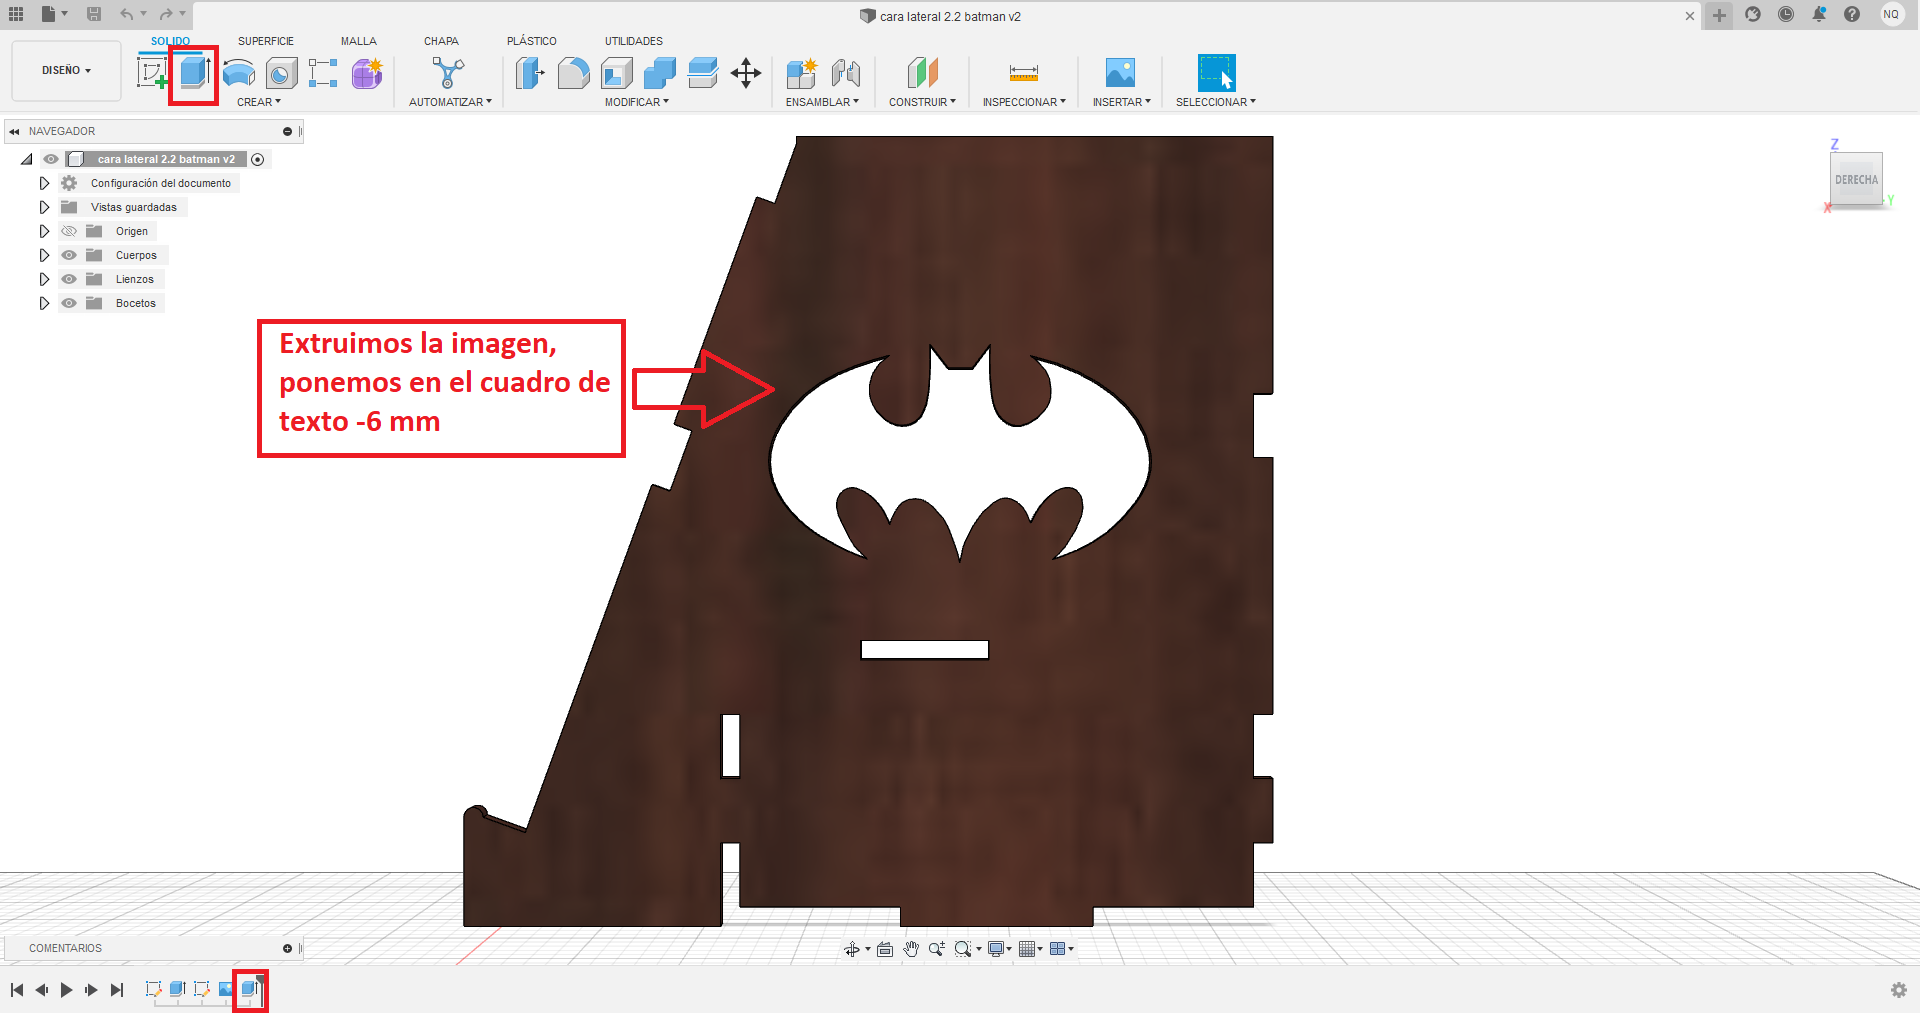Image resolution: width=1920 pixels, height=1013 pixels.
Task: Jump to the timeline end
Action: [117, 990]
